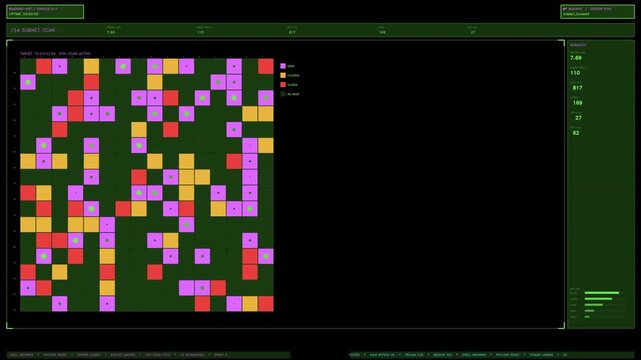Screen dimensions: 641x360
Task: Click the 27 value in header strip
Action: click(473, 32)
